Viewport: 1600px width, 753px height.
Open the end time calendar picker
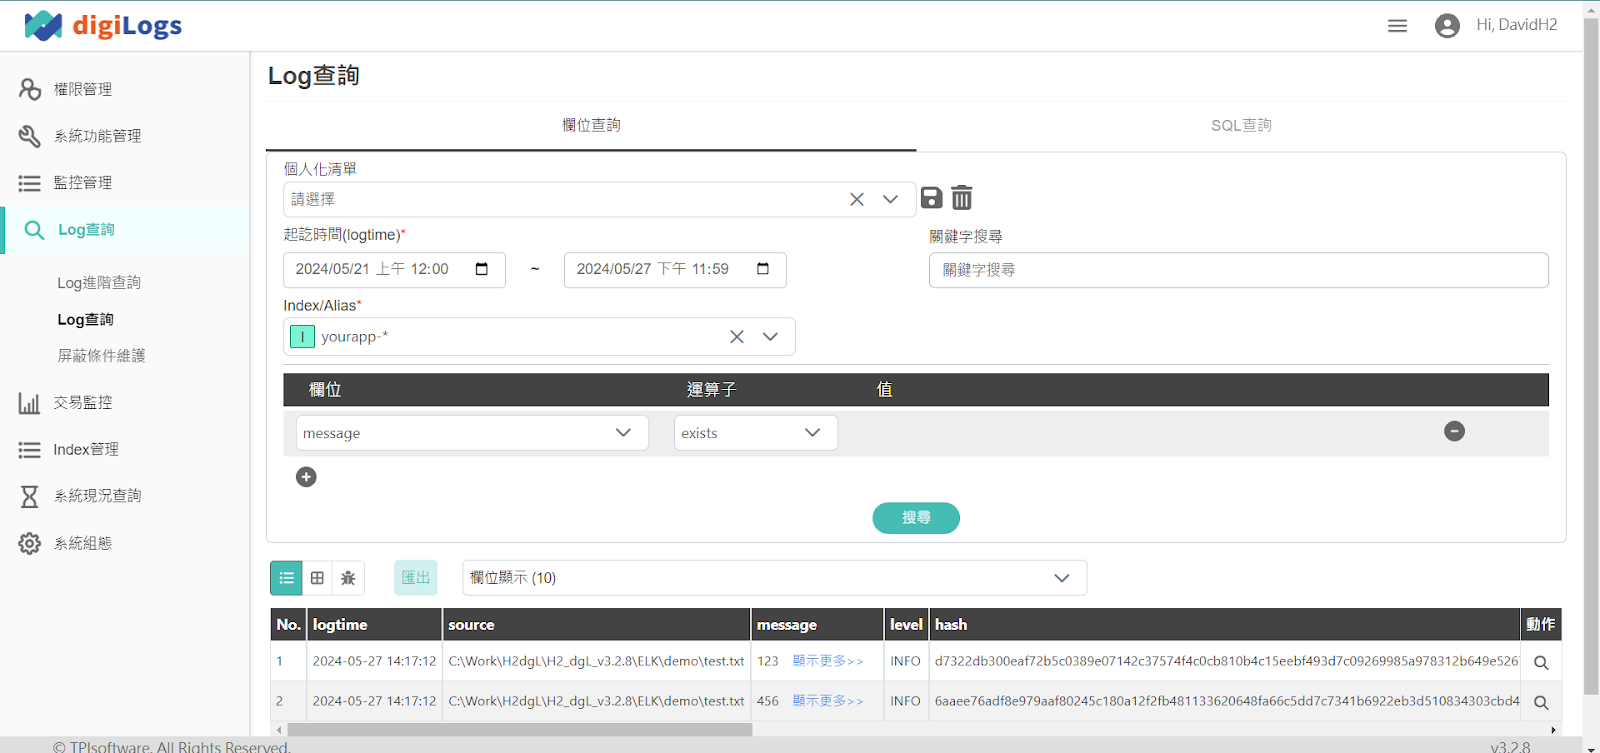[763, 269]
